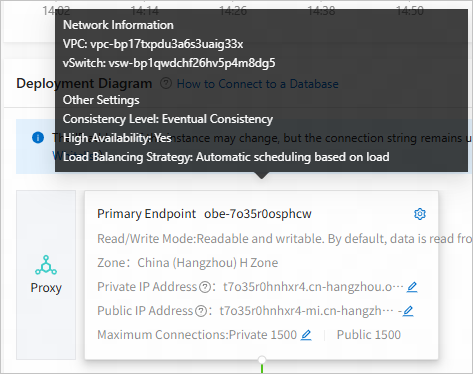This screenshot has width=473, height=374.
Task: Click public address t7o35r0hnhxr4-mi.cn-hangzh text
Action: [306, 311]
